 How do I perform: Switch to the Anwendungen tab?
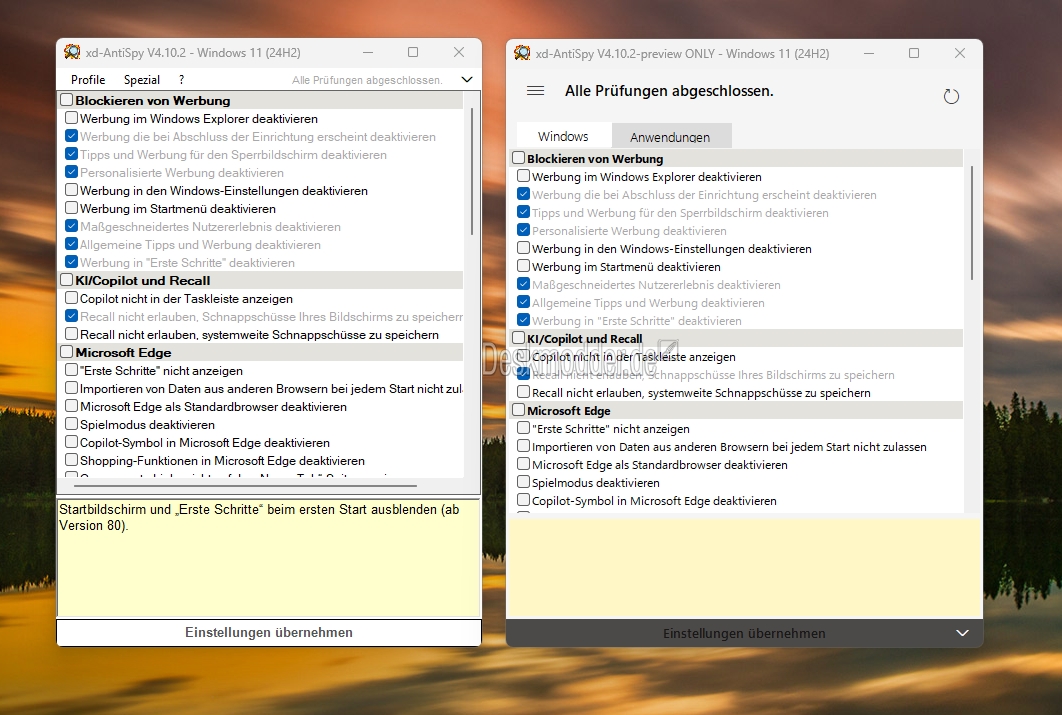pyautogui.click(x=670, y=136)
